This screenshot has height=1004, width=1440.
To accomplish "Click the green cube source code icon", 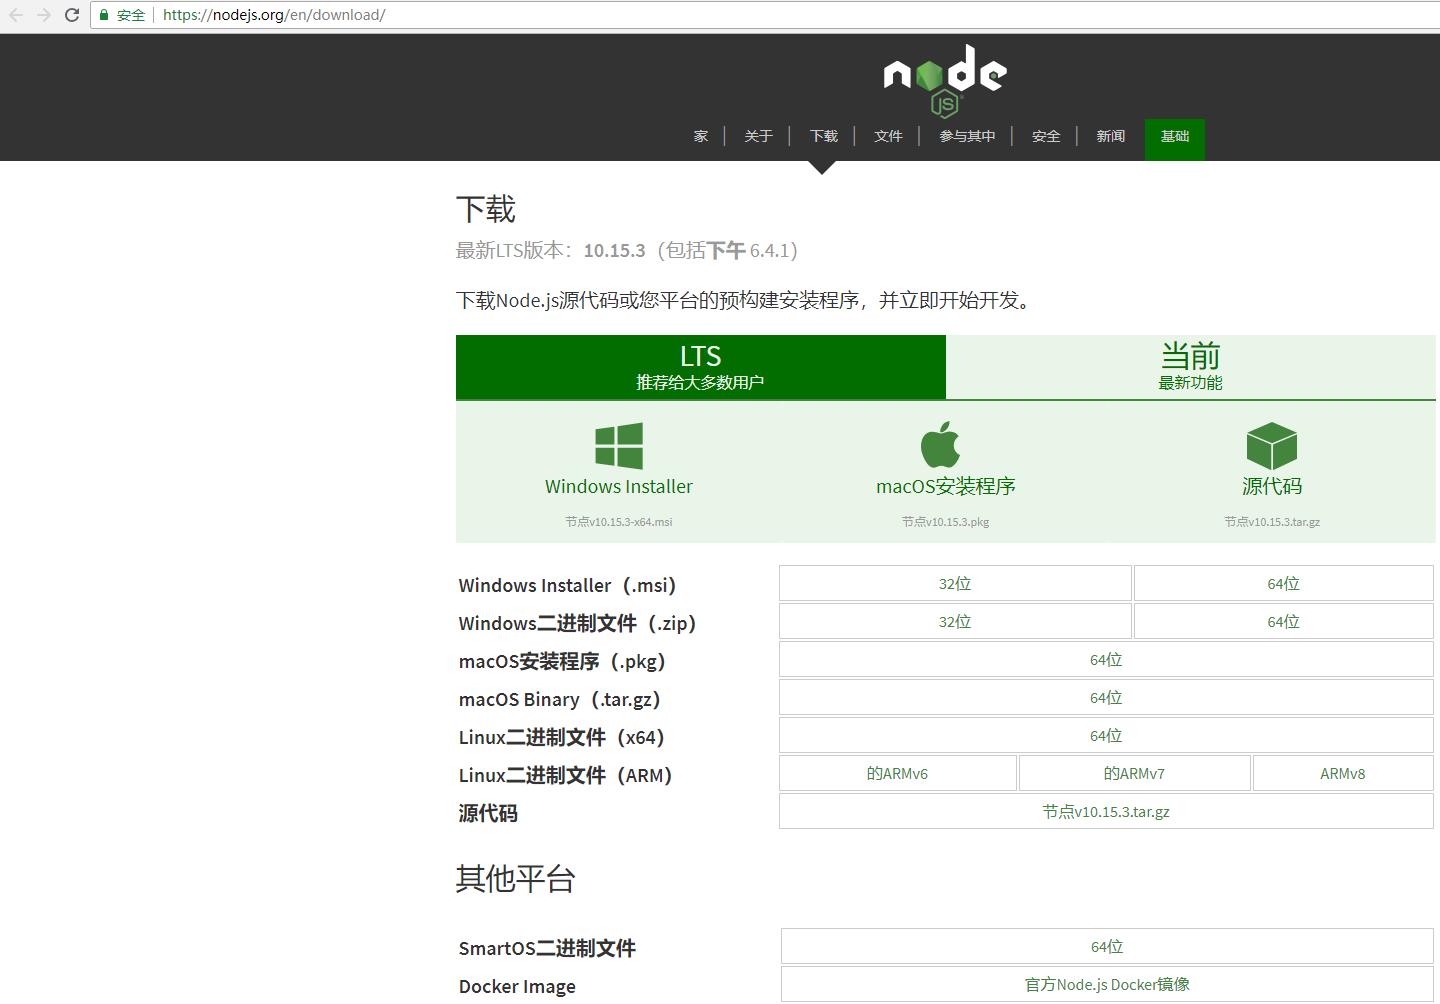I will [1272, 446].
